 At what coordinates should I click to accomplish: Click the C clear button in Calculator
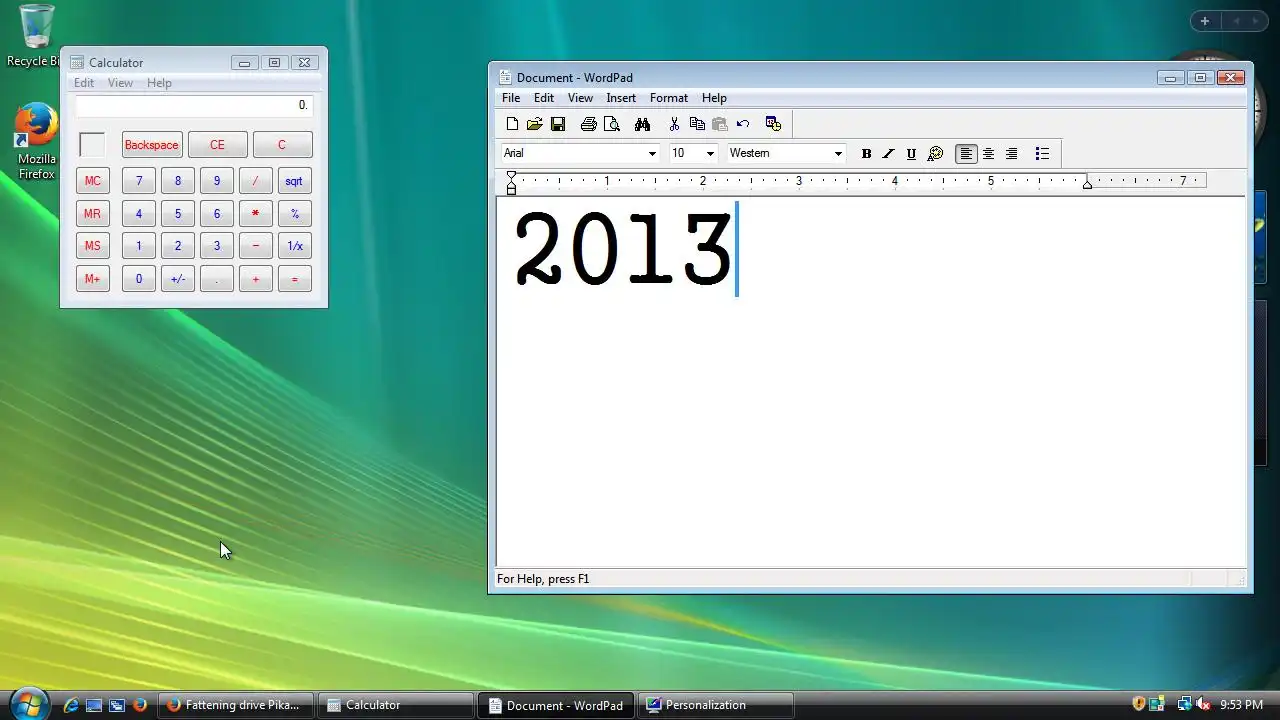click(x=282, y=145)
